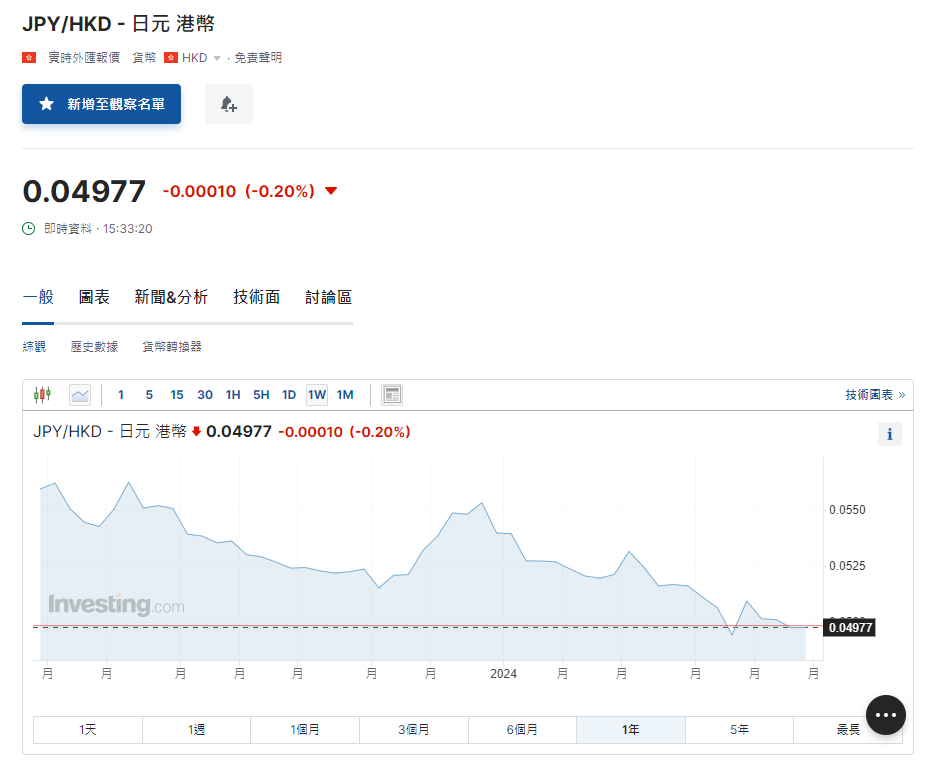Create a price alert with bell icon

tap(228, 104)
